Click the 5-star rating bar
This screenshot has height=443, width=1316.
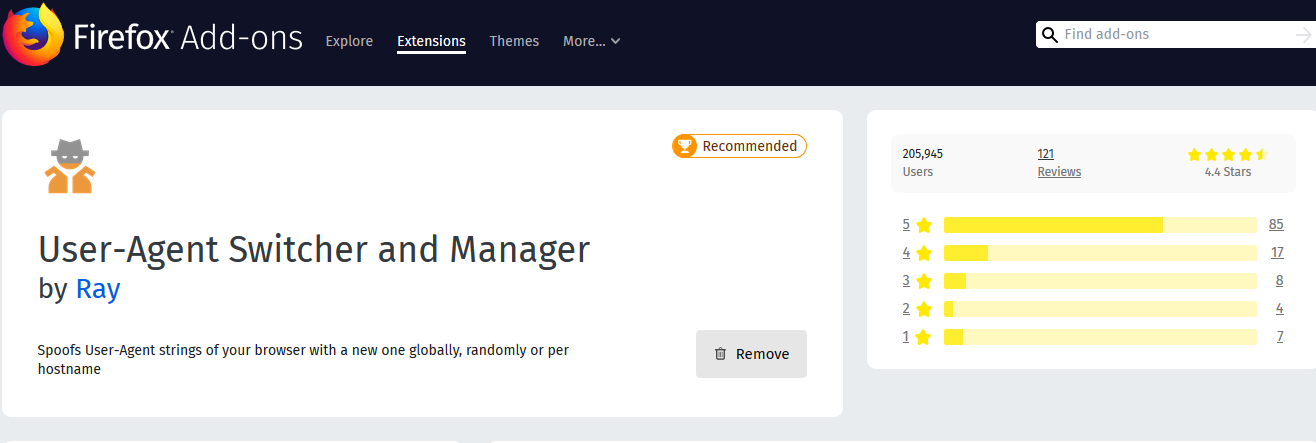(1100, 225)
